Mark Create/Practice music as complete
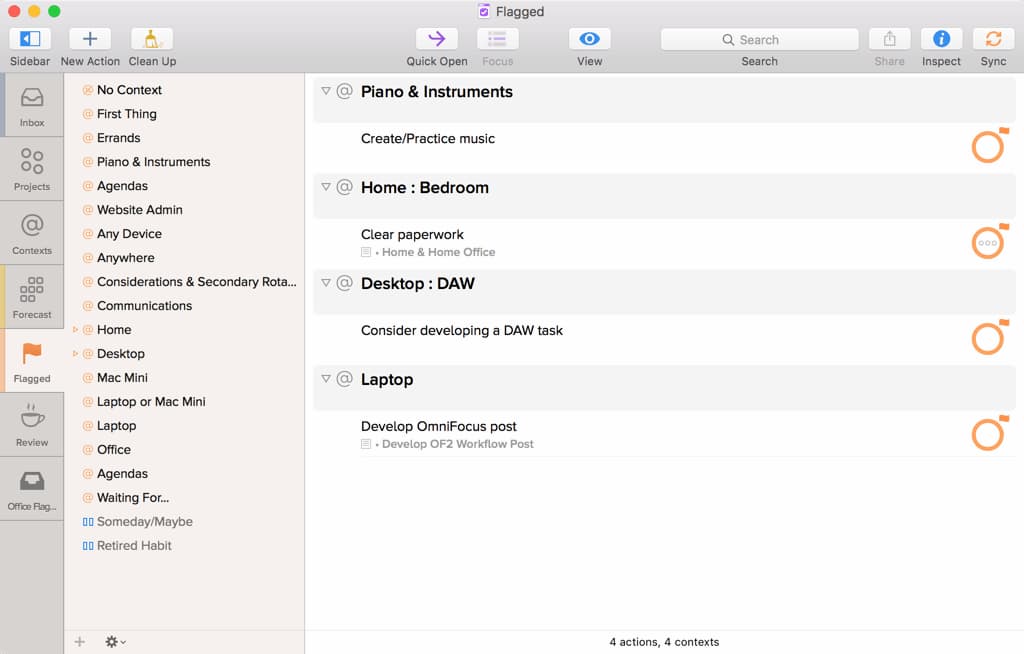This screenshot has height=654, width=1024. [x=987, y=147]
